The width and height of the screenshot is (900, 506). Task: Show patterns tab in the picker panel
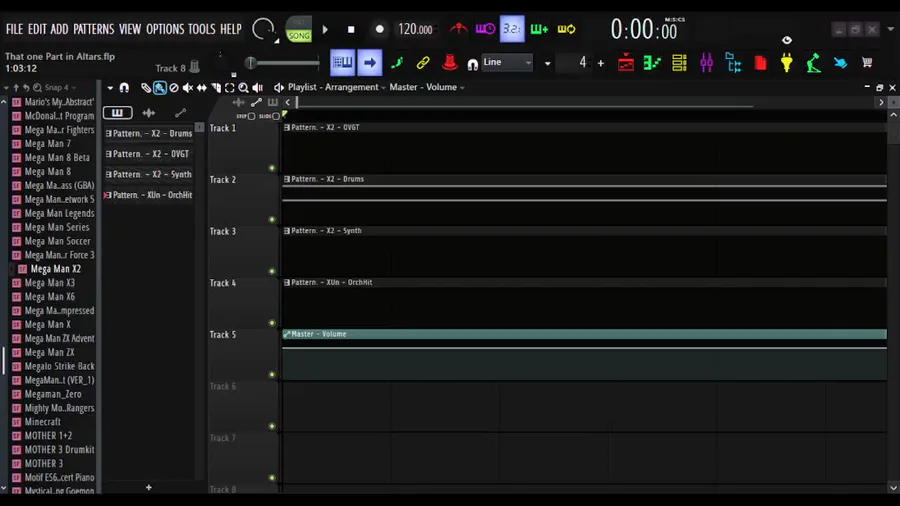tap(118, 113)
